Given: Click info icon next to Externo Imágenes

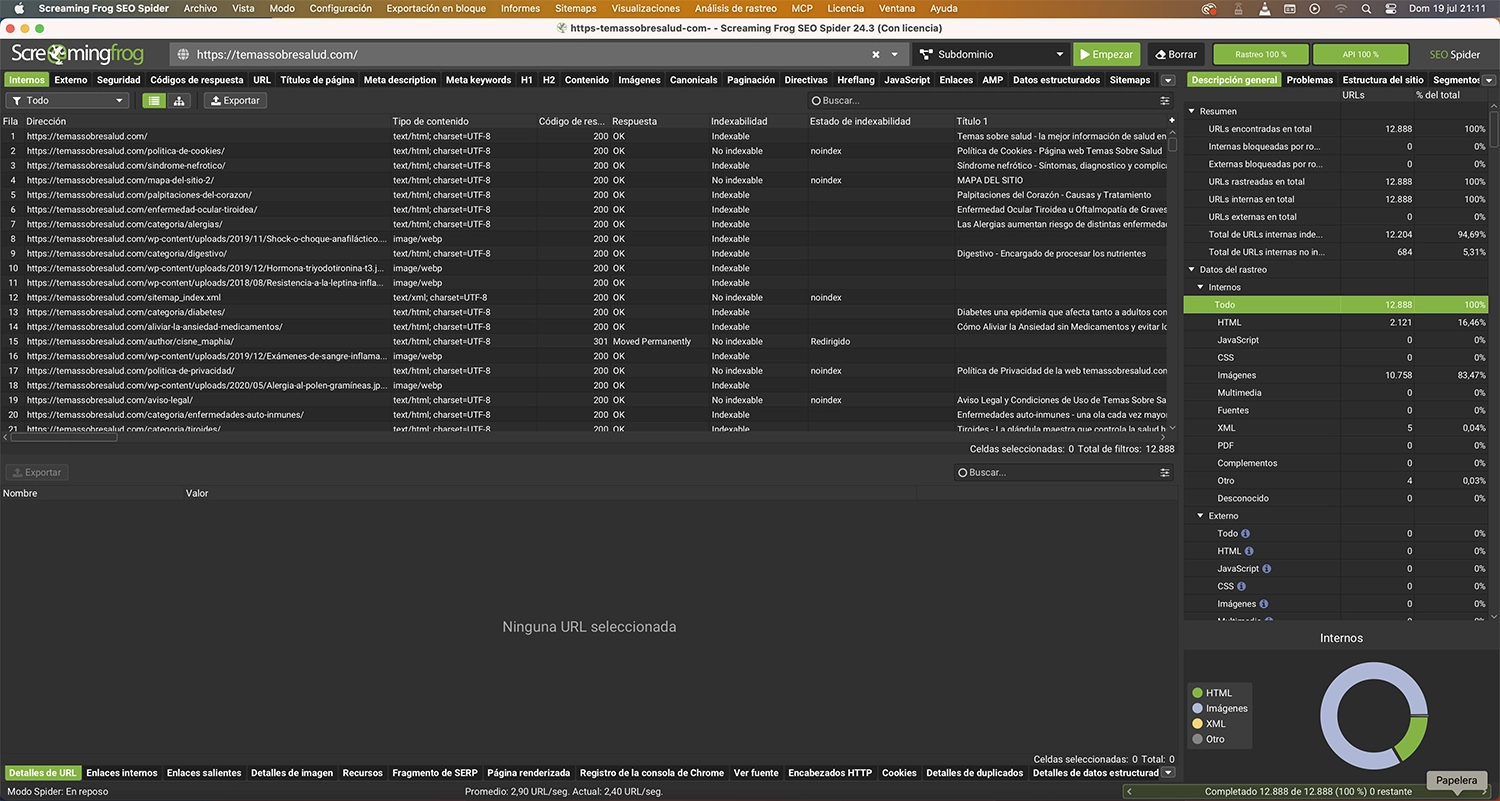Looking at the screenshot, I should click(x=1265, y=604).
